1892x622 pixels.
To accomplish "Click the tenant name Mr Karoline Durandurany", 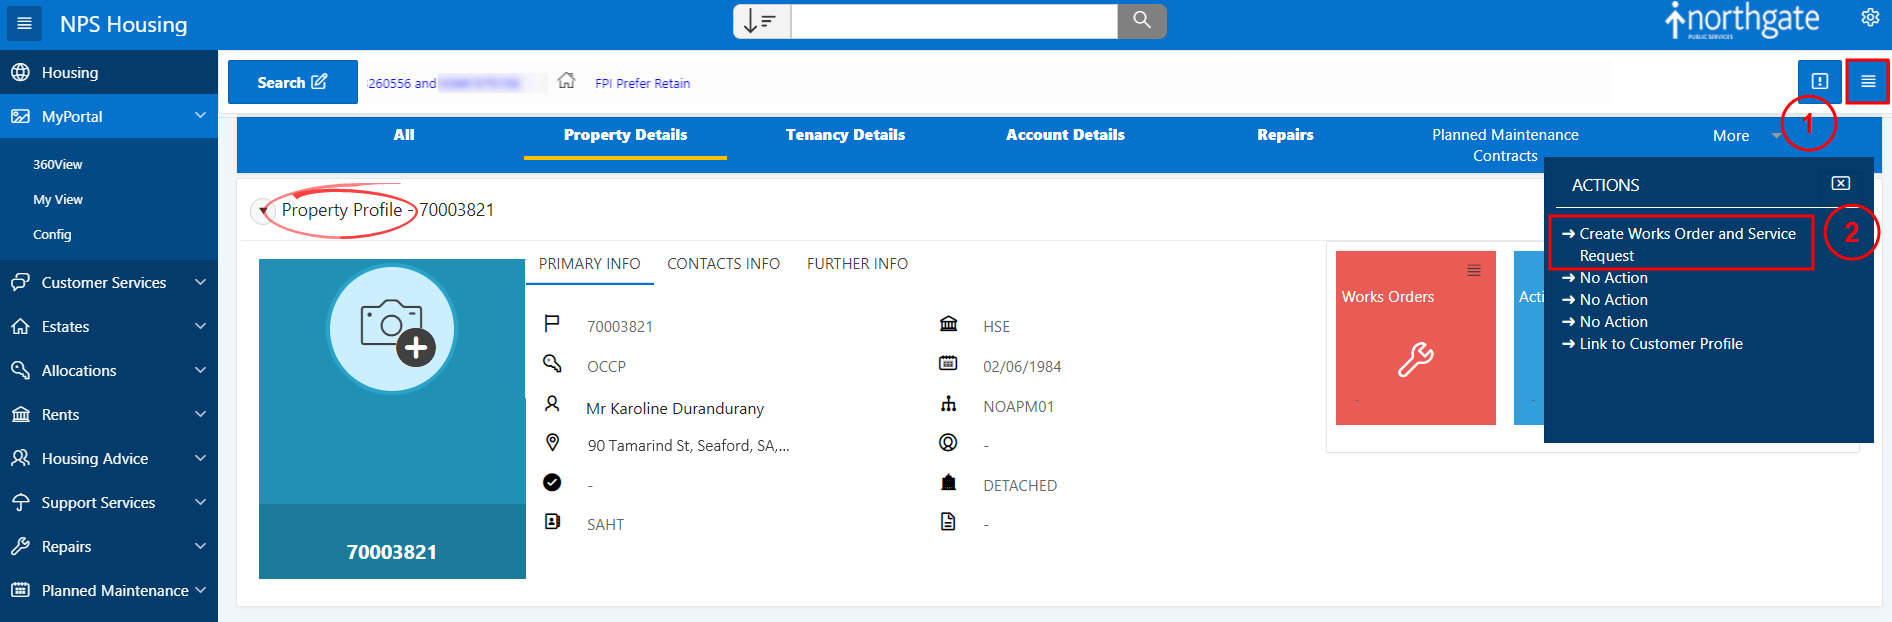I will point(675,408).
